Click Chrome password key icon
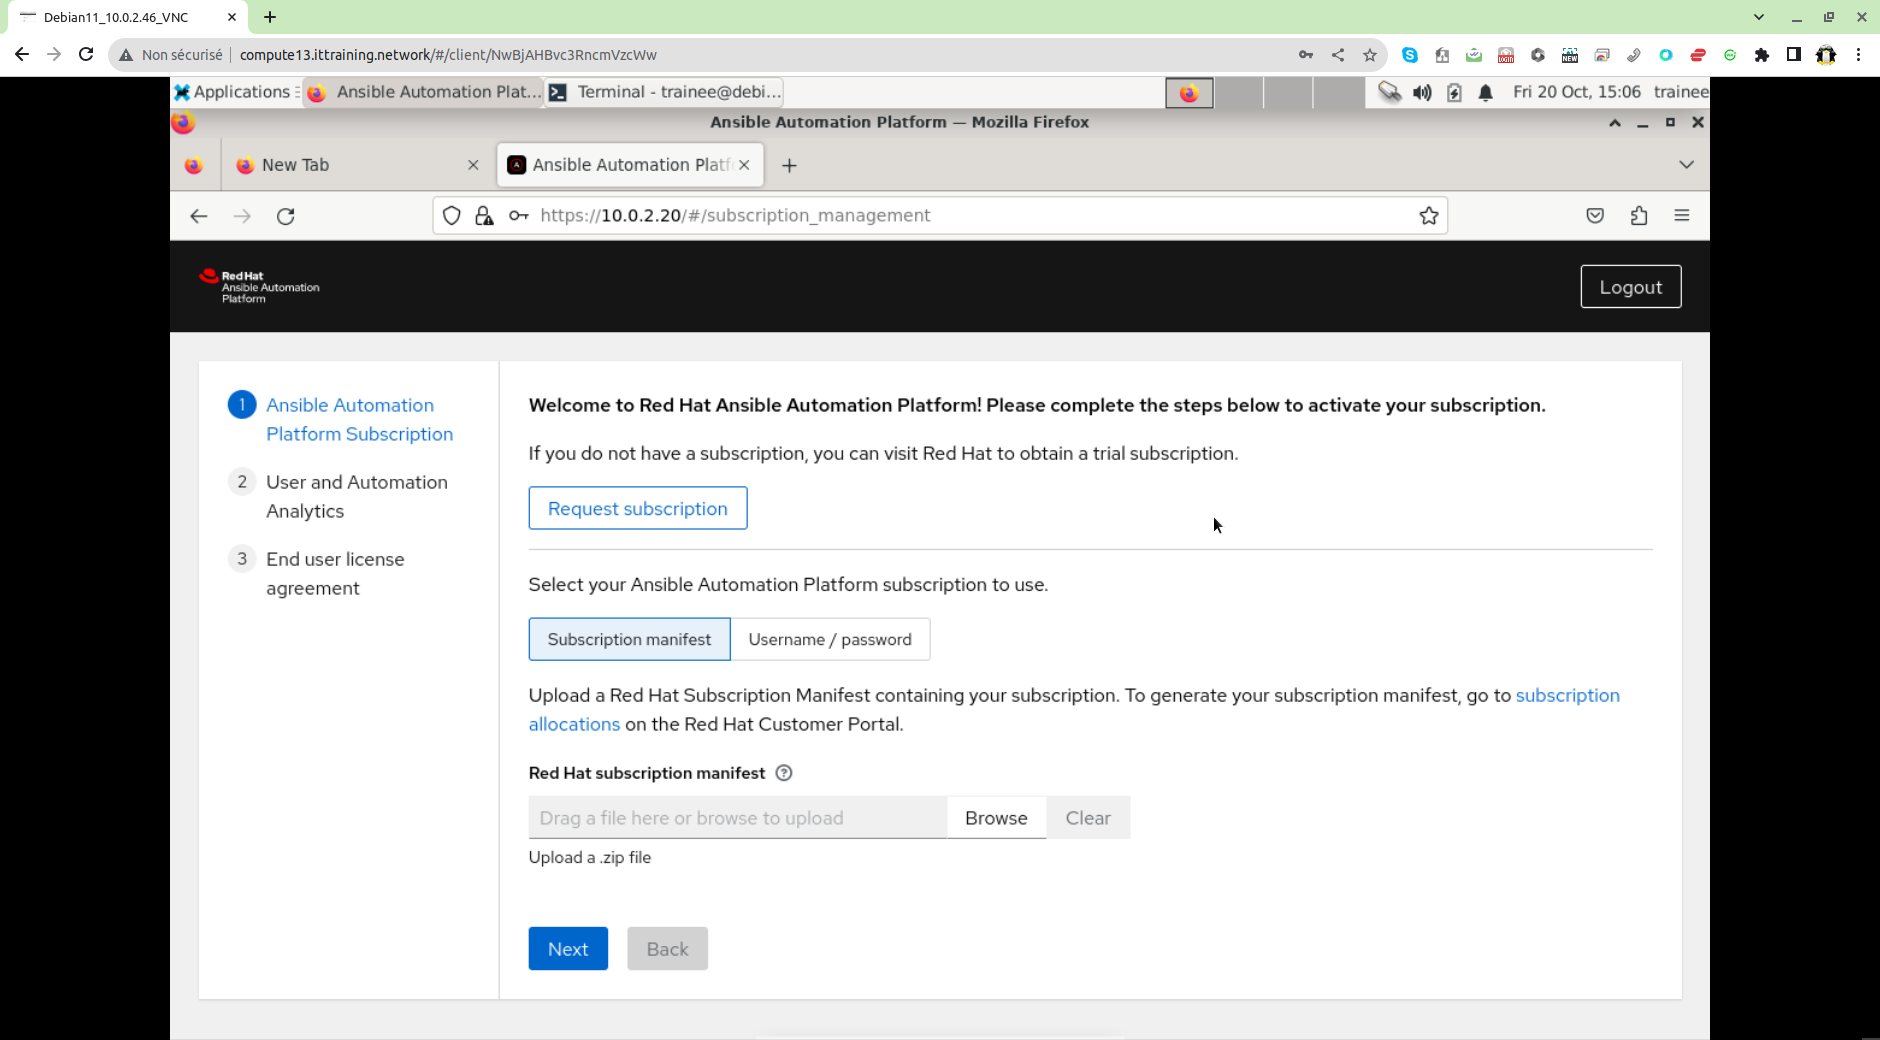This screenshot has height=1040, width=1880. [1306, 55]
